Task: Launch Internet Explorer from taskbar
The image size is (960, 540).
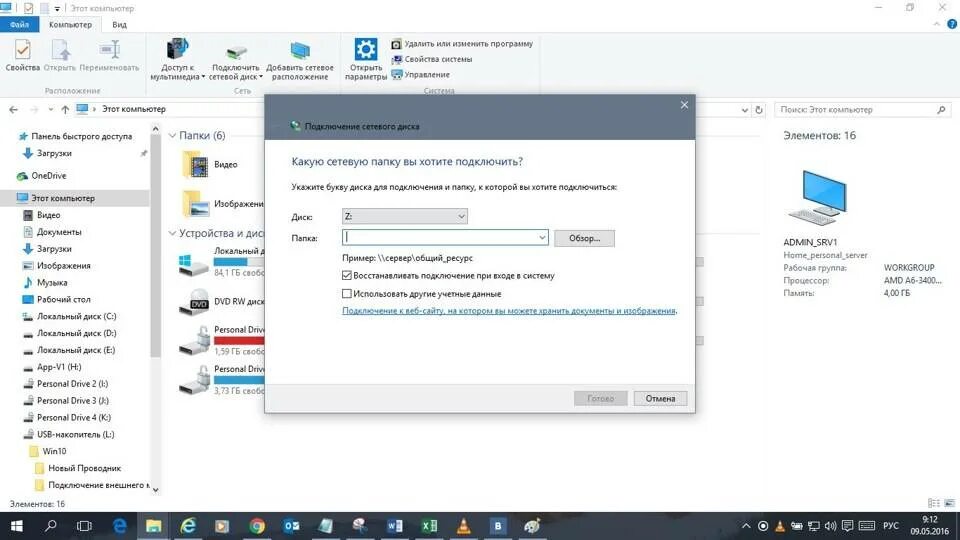Action: click(188, 526)
